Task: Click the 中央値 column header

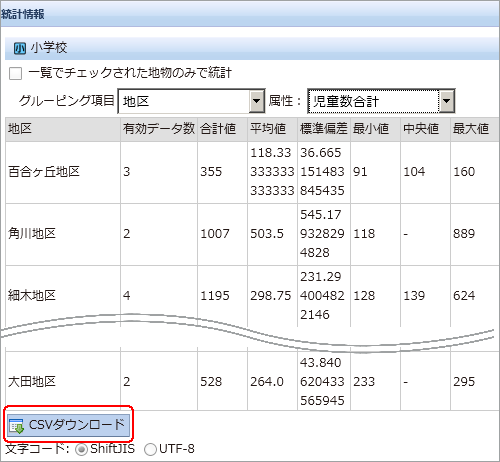Action: pyautogui.click(x=425, y=129)
